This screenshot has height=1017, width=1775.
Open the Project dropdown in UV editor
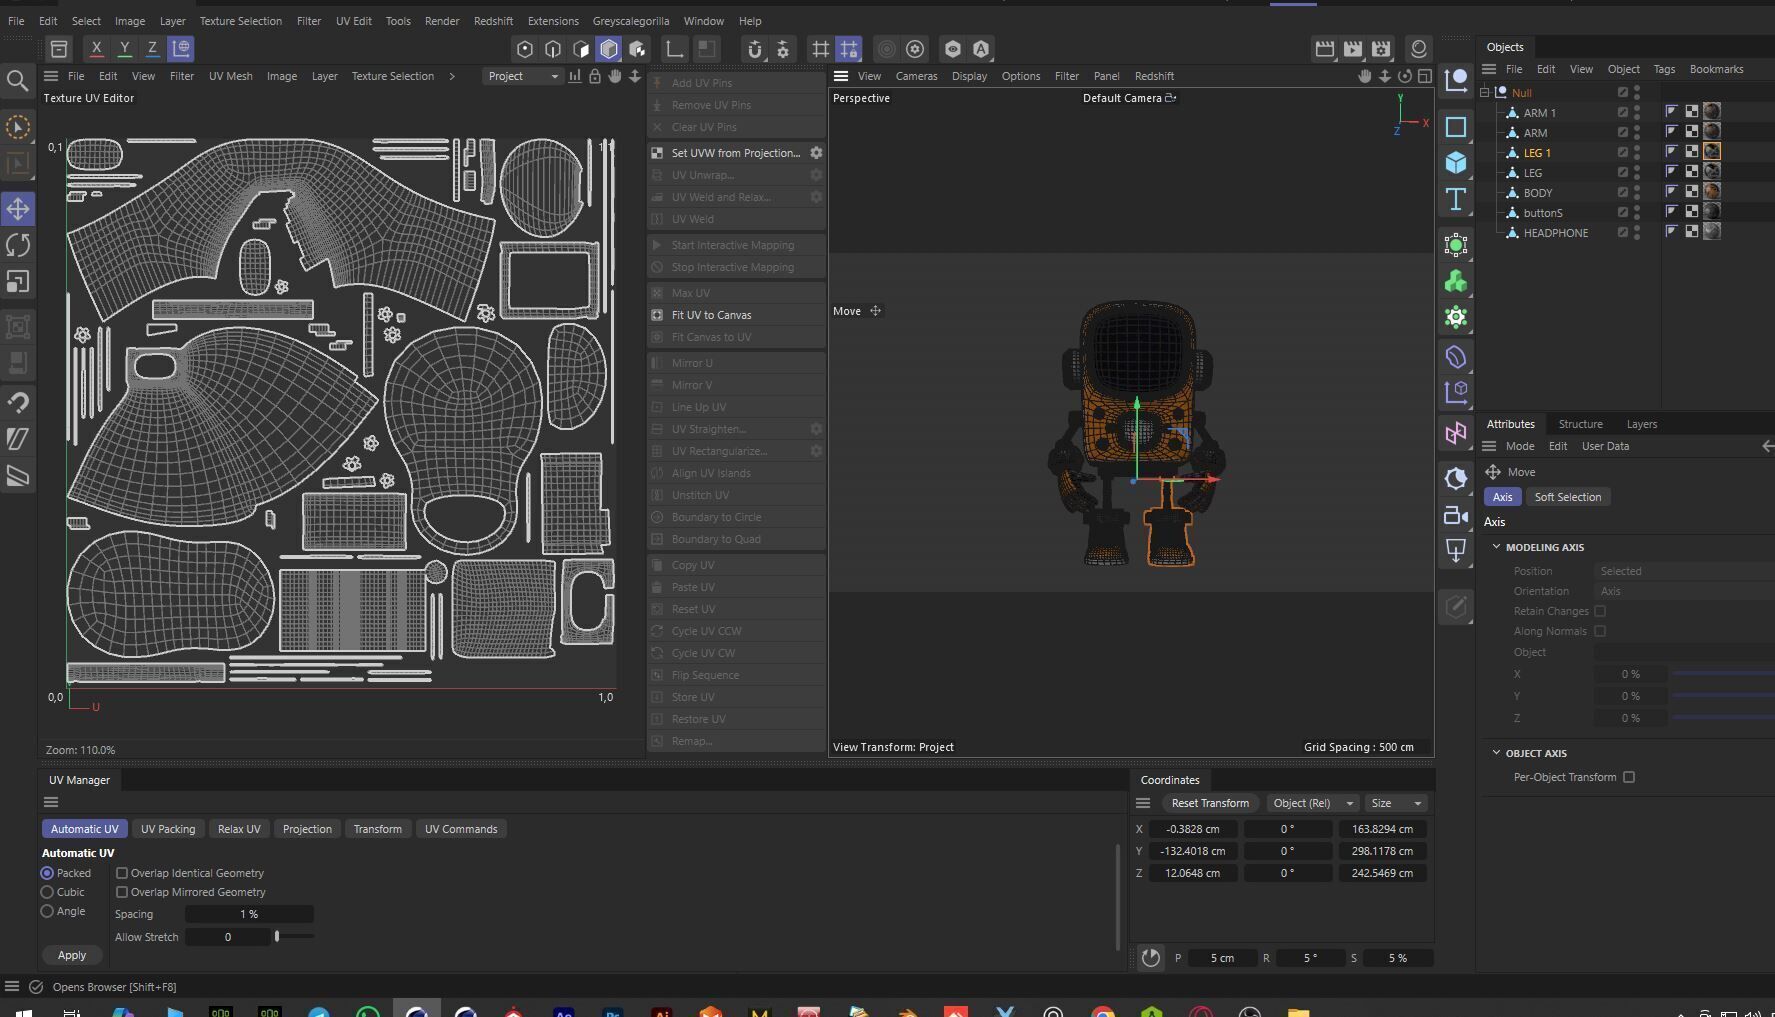click(x=522, y=76)
